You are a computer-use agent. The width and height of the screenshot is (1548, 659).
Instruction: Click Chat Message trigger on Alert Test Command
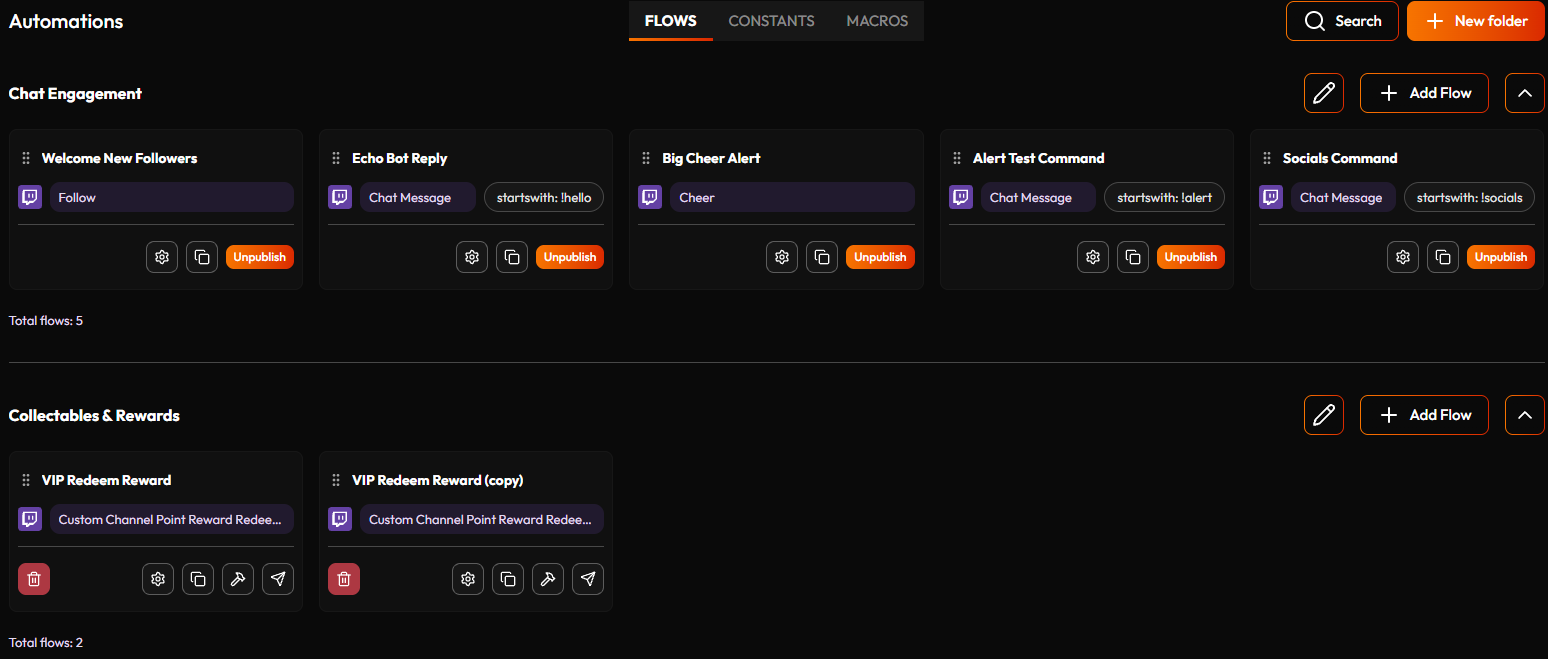1038,197
